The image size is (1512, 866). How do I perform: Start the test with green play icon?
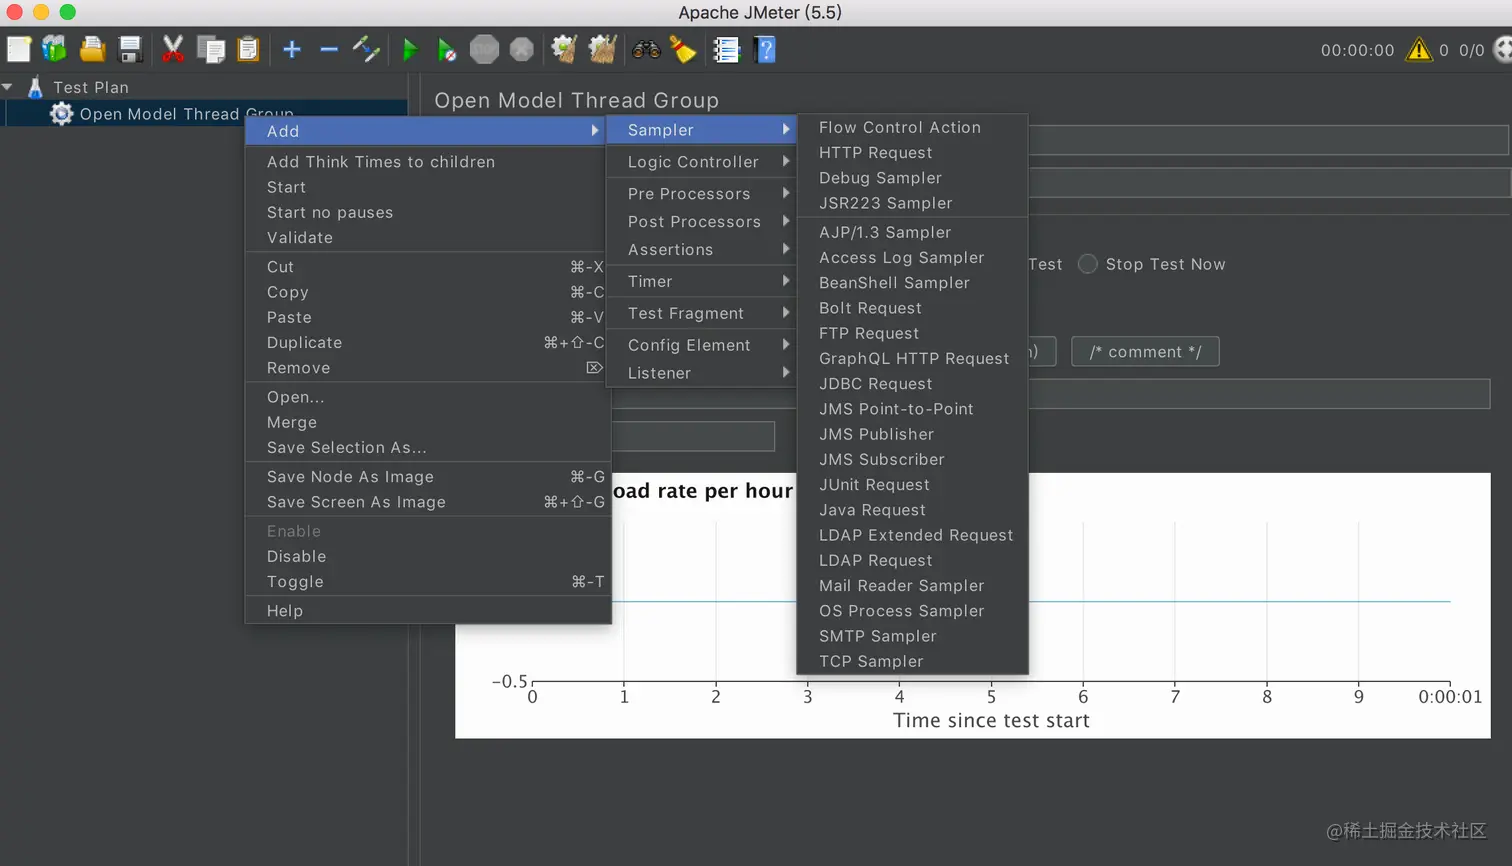409,49
